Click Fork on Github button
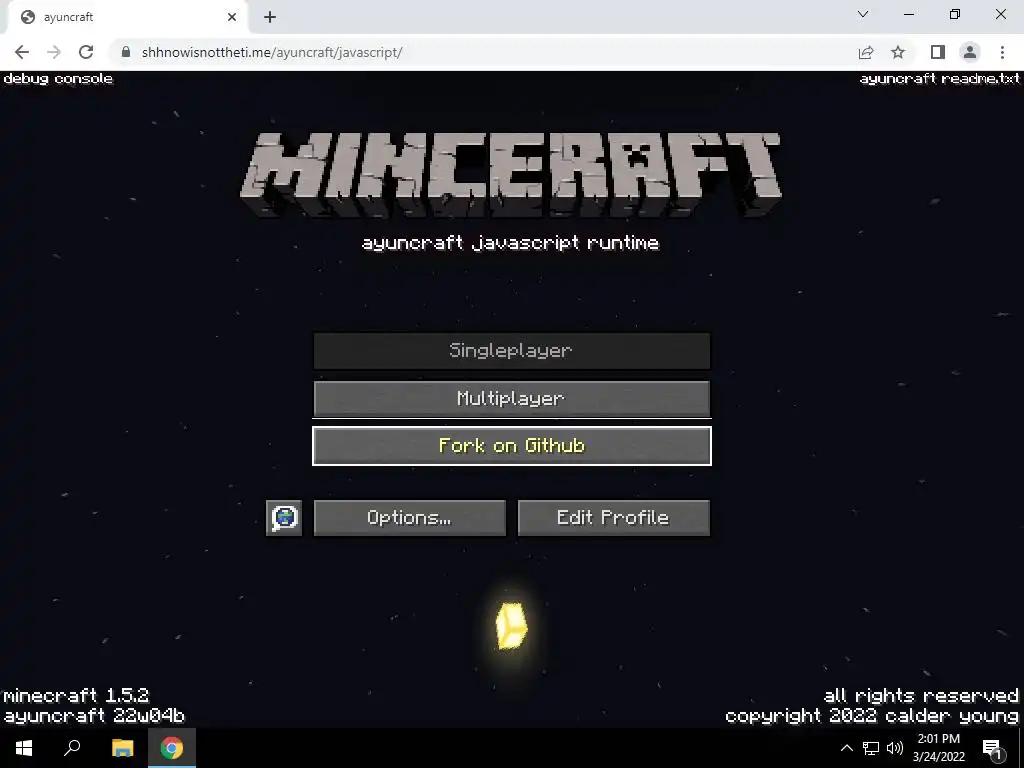This screenshot has height=768, width=1024. point(512,446)
